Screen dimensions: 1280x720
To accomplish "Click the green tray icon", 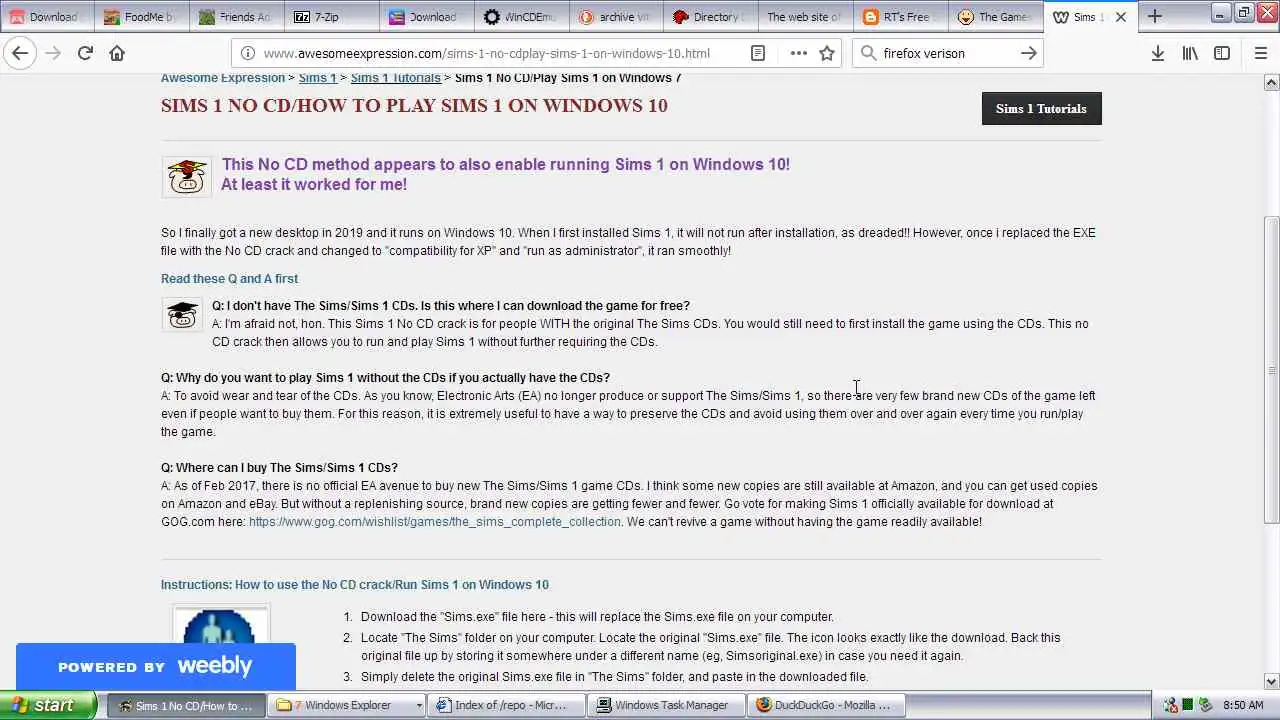I will pyautogui.click(x=1187, y=705).
